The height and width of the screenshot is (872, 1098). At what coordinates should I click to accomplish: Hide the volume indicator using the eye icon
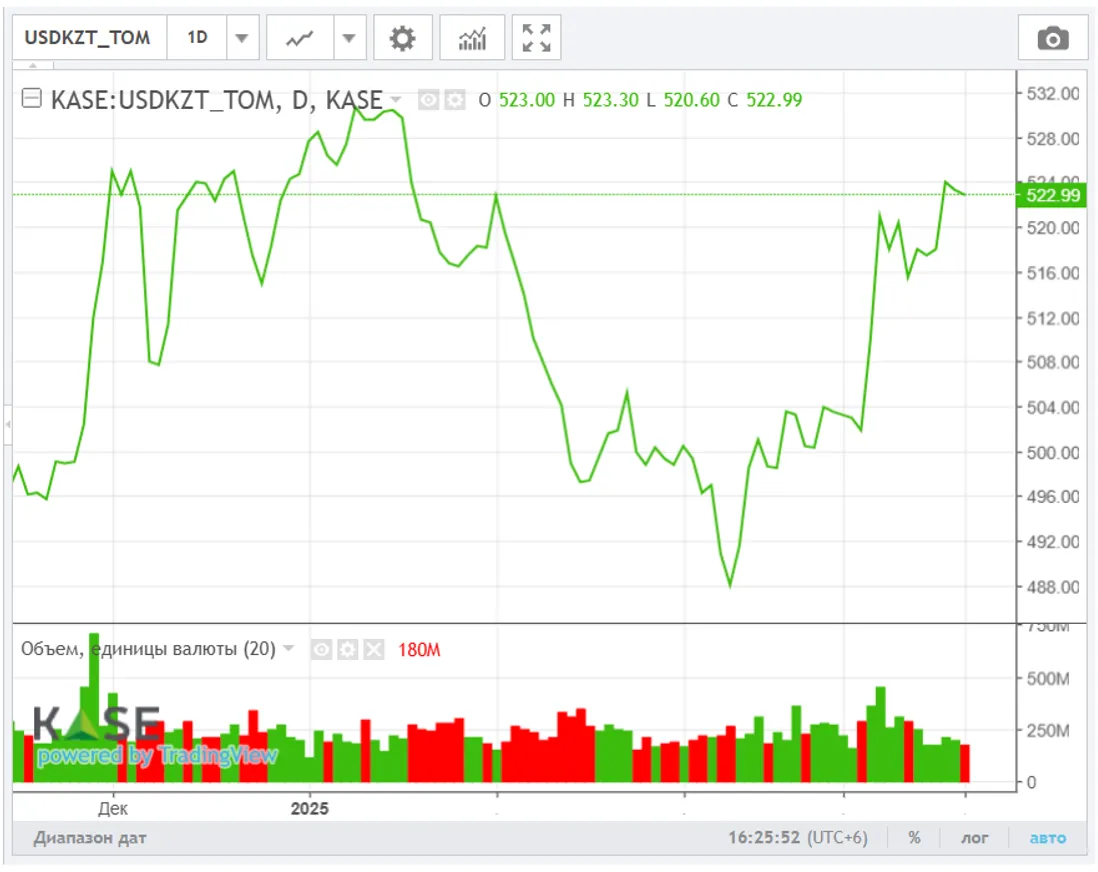point(321,650)
